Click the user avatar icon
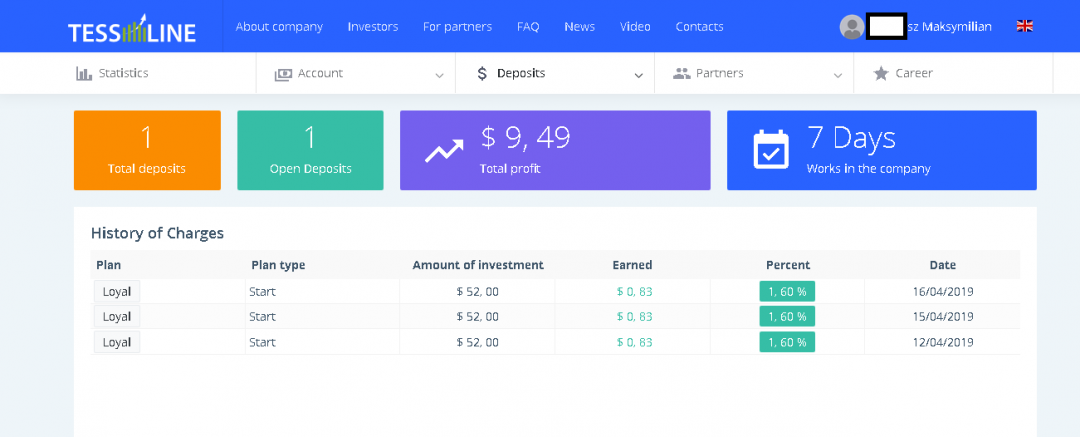1080x437 pixels. (x=851, y=27)
